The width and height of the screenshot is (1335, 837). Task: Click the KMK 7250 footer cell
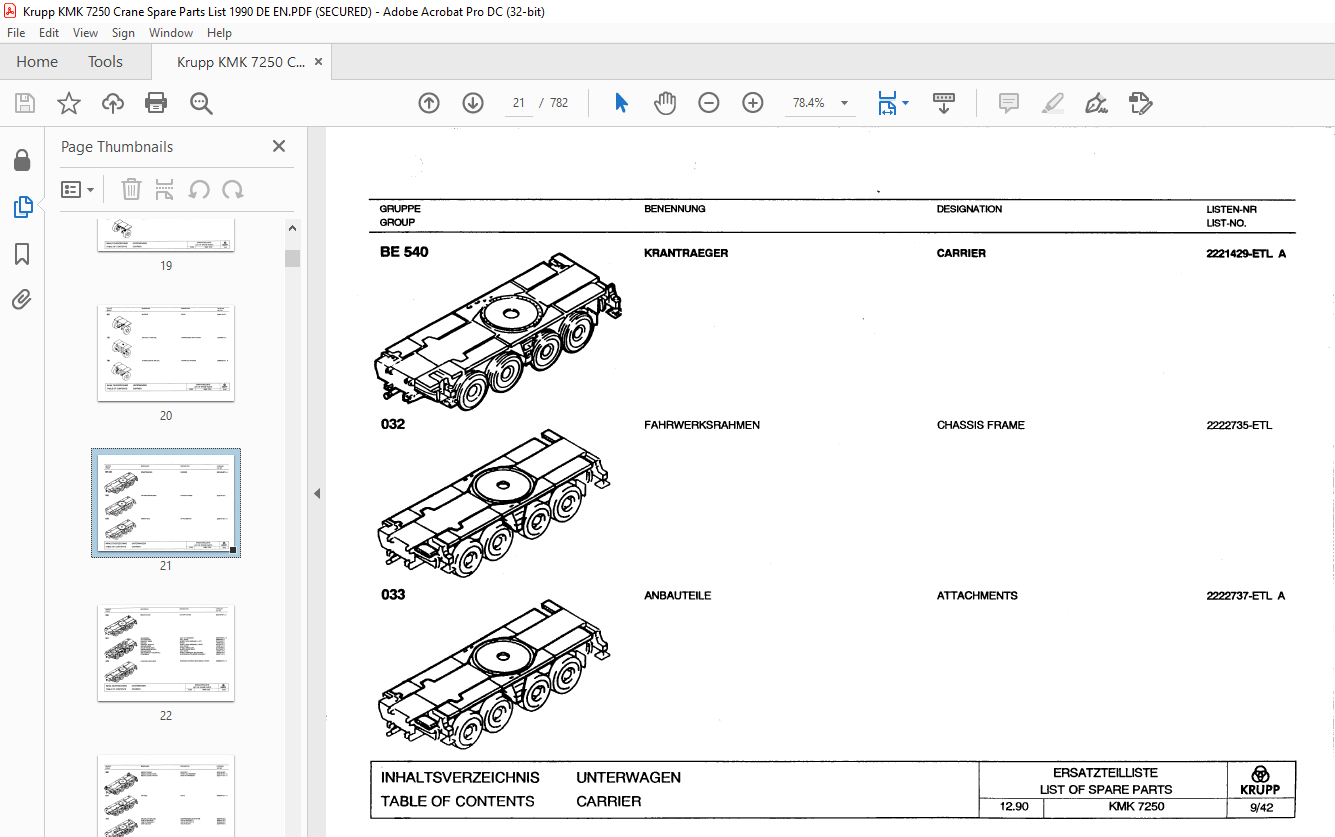click(x=1136, y=806)
